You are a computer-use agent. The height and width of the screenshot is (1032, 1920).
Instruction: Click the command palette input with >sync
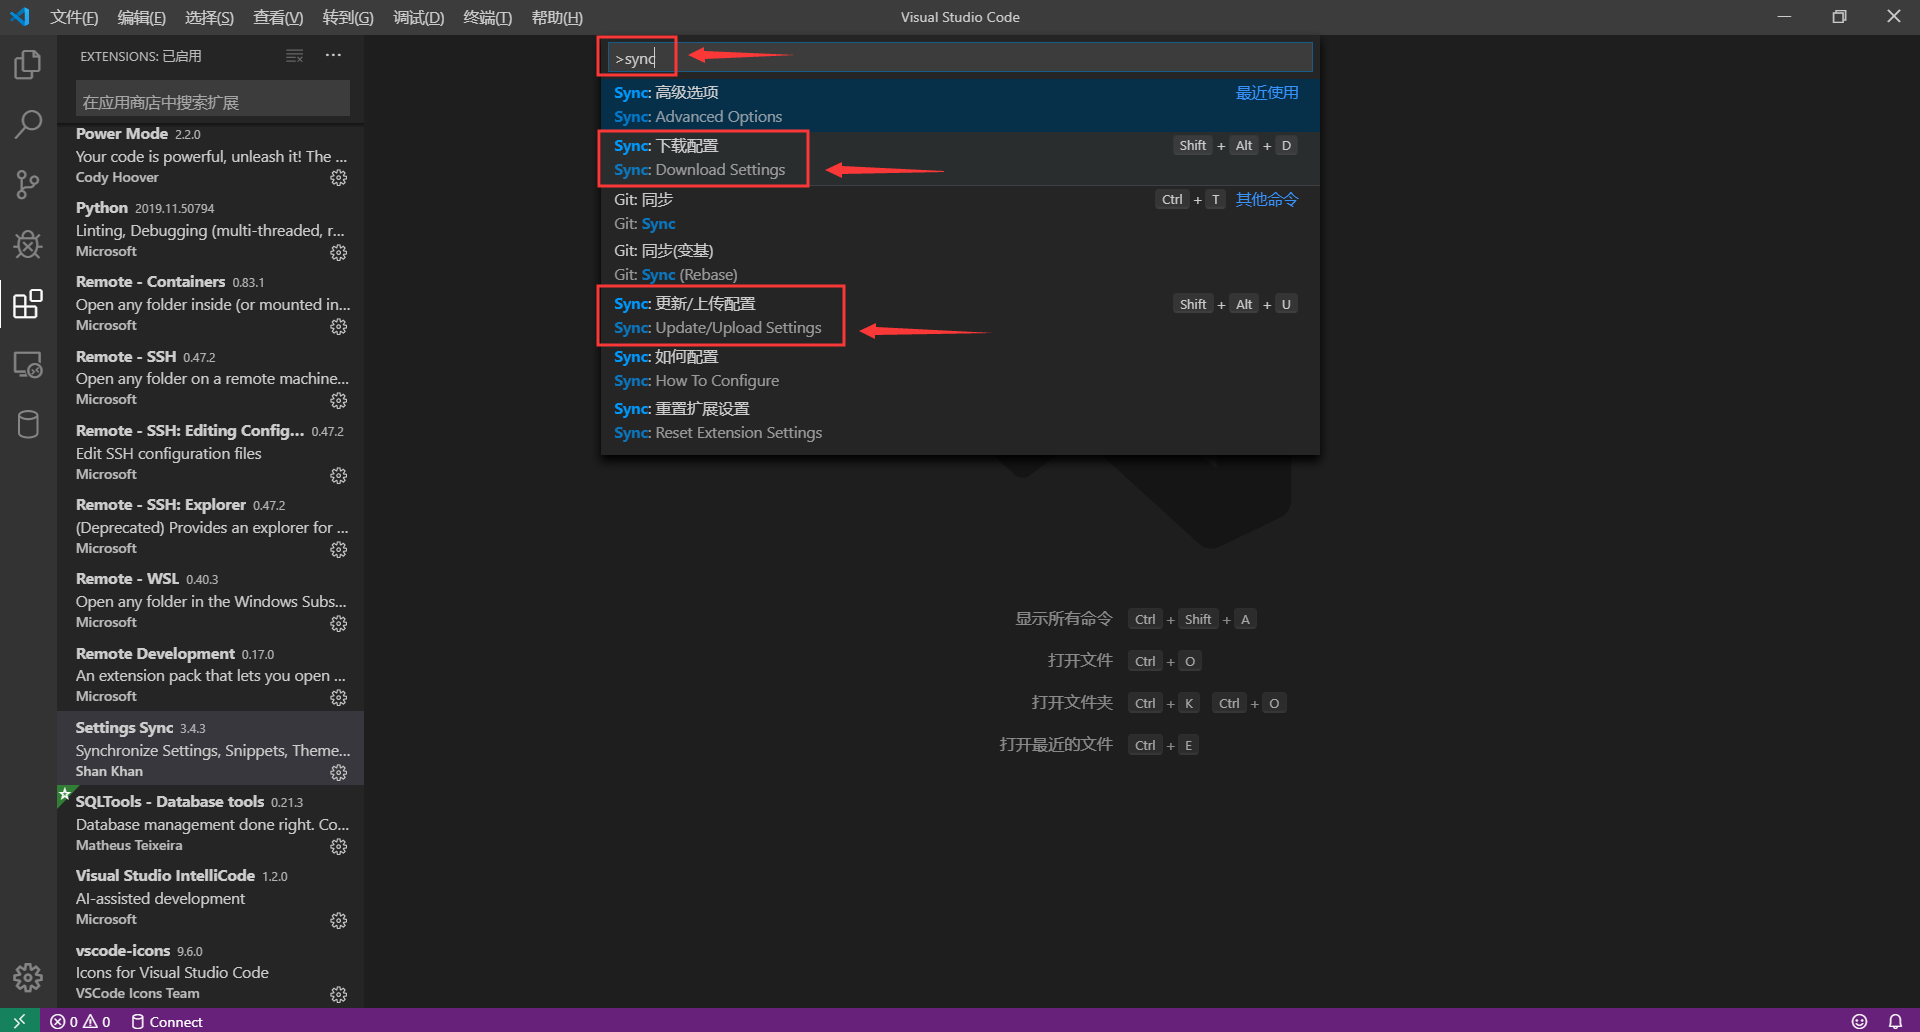(959, 58)
